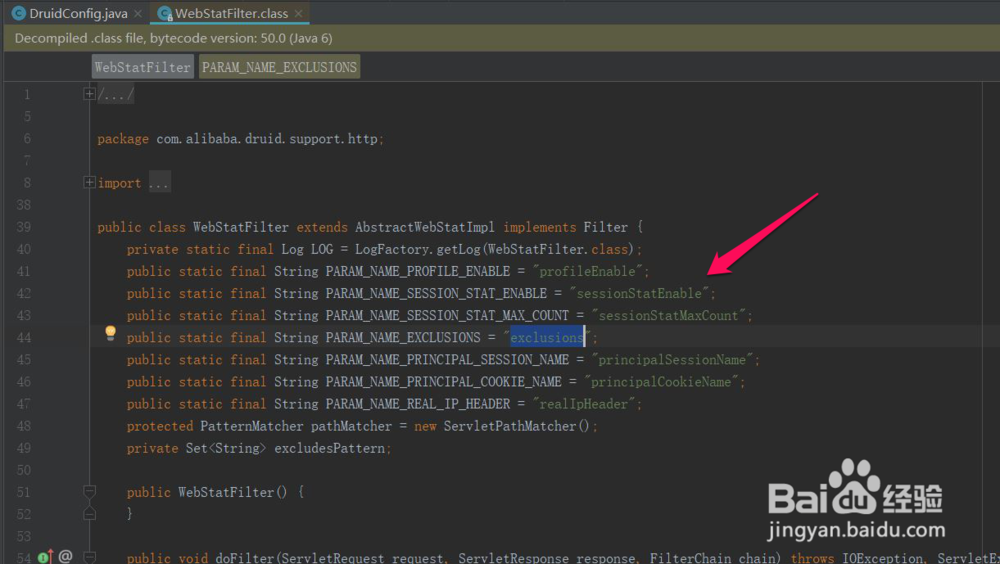The height and width of the screenshot is (564, 1000).
Task: Click the folded import '...' placeholder
Action: pyautogui.click(x=159, y=183)
